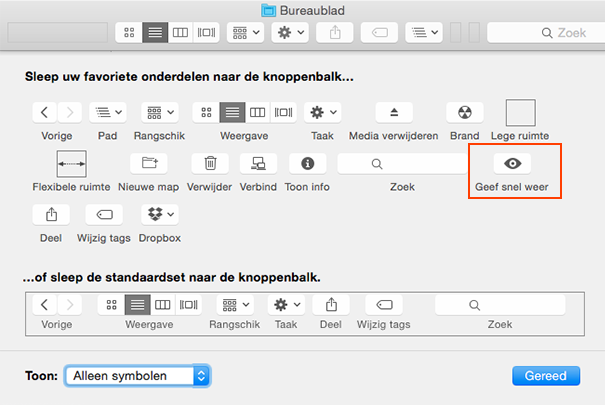Screen dimensions: 605x405
Task: Select the Lege ruimte item
Action: (x=521, y=113)
